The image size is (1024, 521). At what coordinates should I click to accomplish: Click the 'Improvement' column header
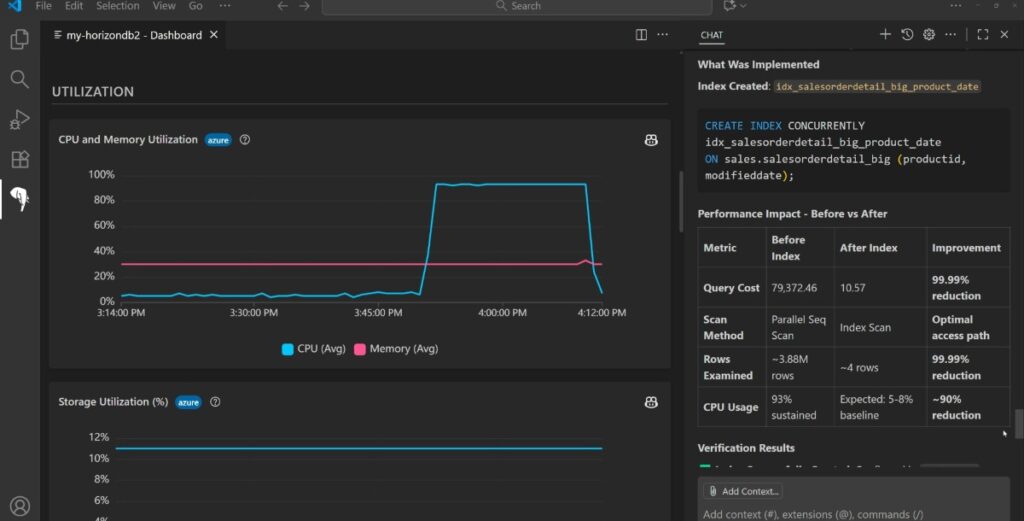click(966, 248)
